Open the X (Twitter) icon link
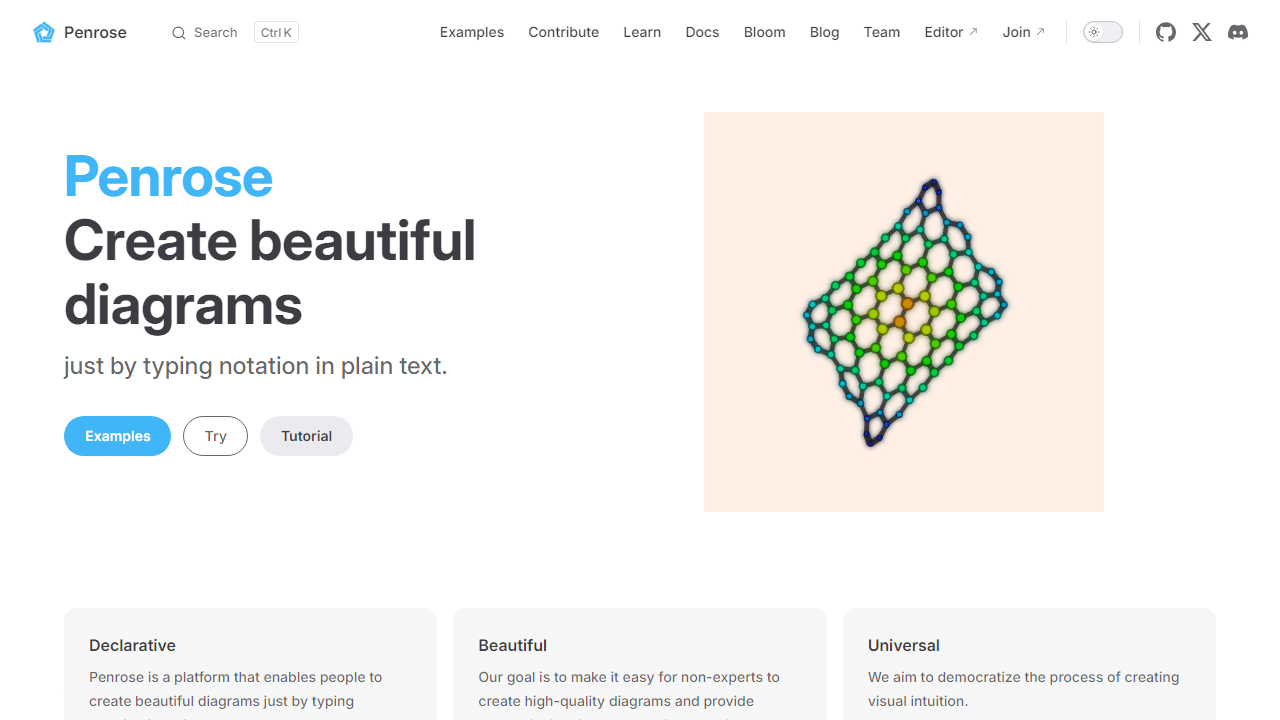Screen dimensions: 1280x720 point(1202,32)
